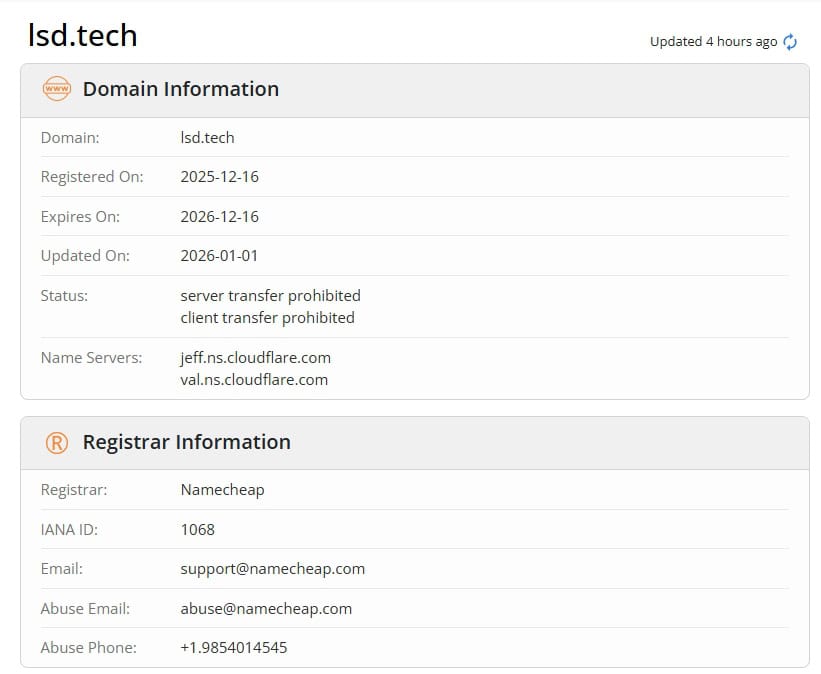Click the server transfer prohibited status
Viewport: 821px width, 674px height.
pos(270,296)
